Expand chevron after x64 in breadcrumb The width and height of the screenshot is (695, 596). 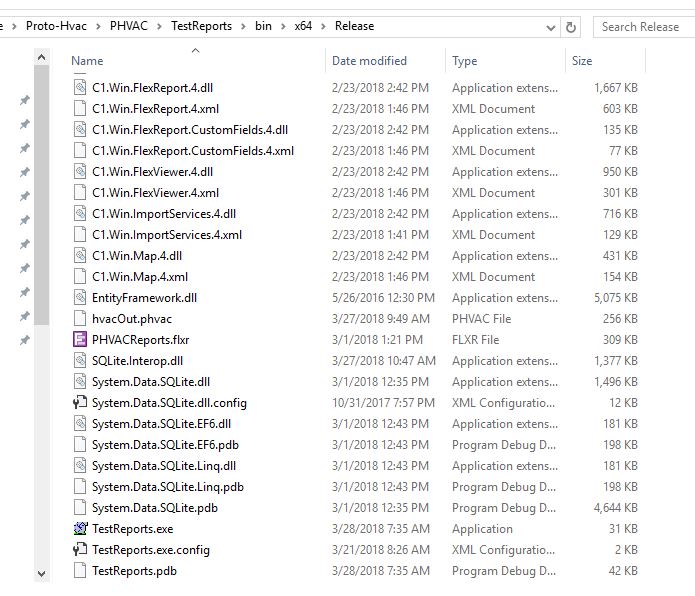pyautogui.click(x=323, y=27)
